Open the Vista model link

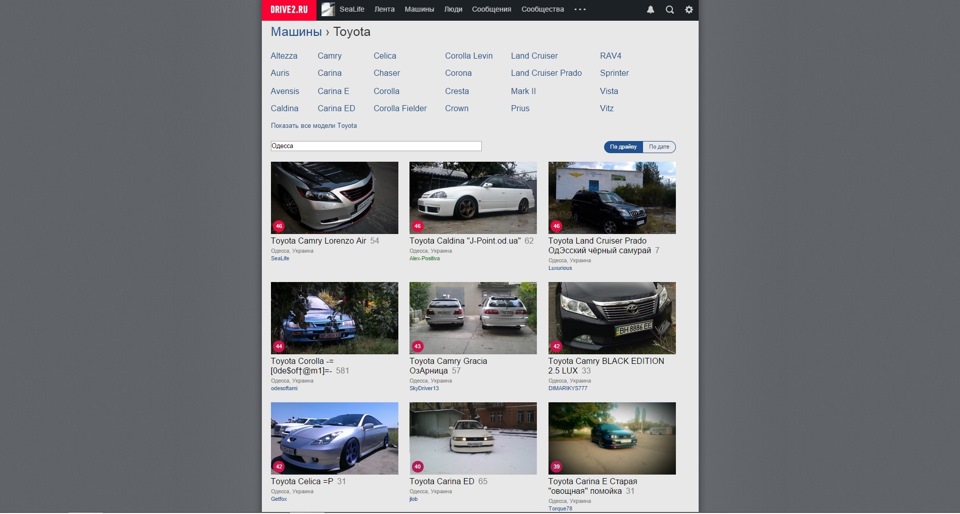click(x=609, y=91)
